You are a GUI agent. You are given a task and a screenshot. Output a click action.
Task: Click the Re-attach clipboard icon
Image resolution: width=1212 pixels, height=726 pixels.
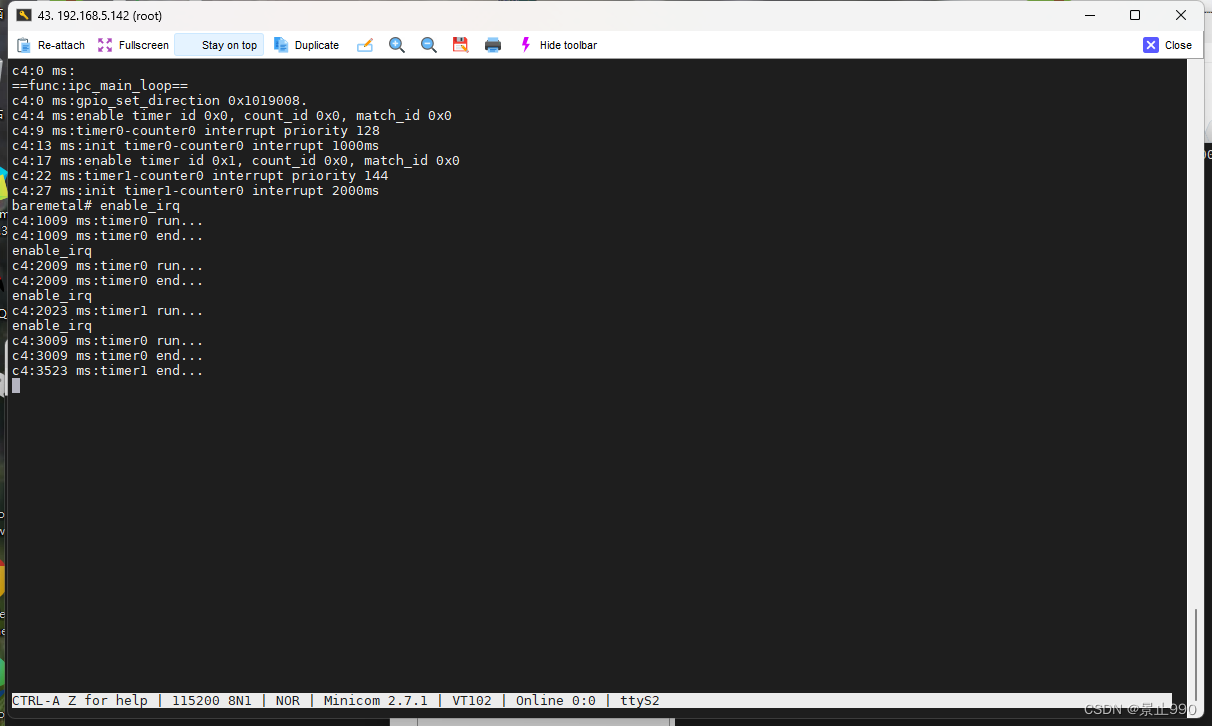[22, 45]
